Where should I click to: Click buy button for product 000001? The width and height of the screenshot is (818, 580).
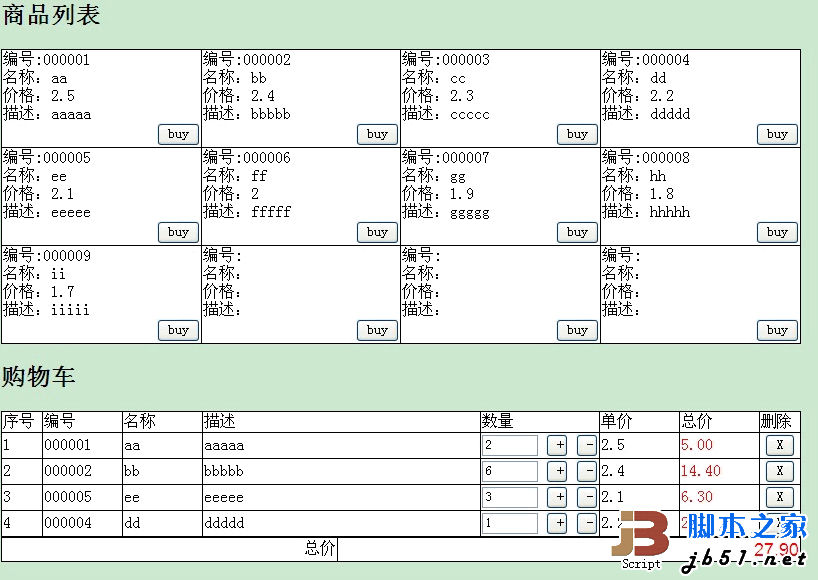[178, 134]
